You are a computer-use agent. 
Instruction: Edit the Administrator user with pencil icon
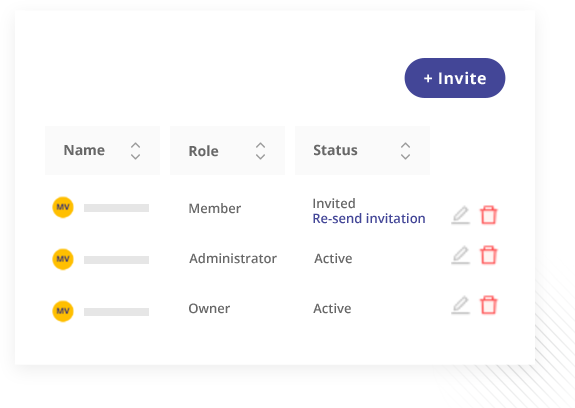click(x=461, y=255)
